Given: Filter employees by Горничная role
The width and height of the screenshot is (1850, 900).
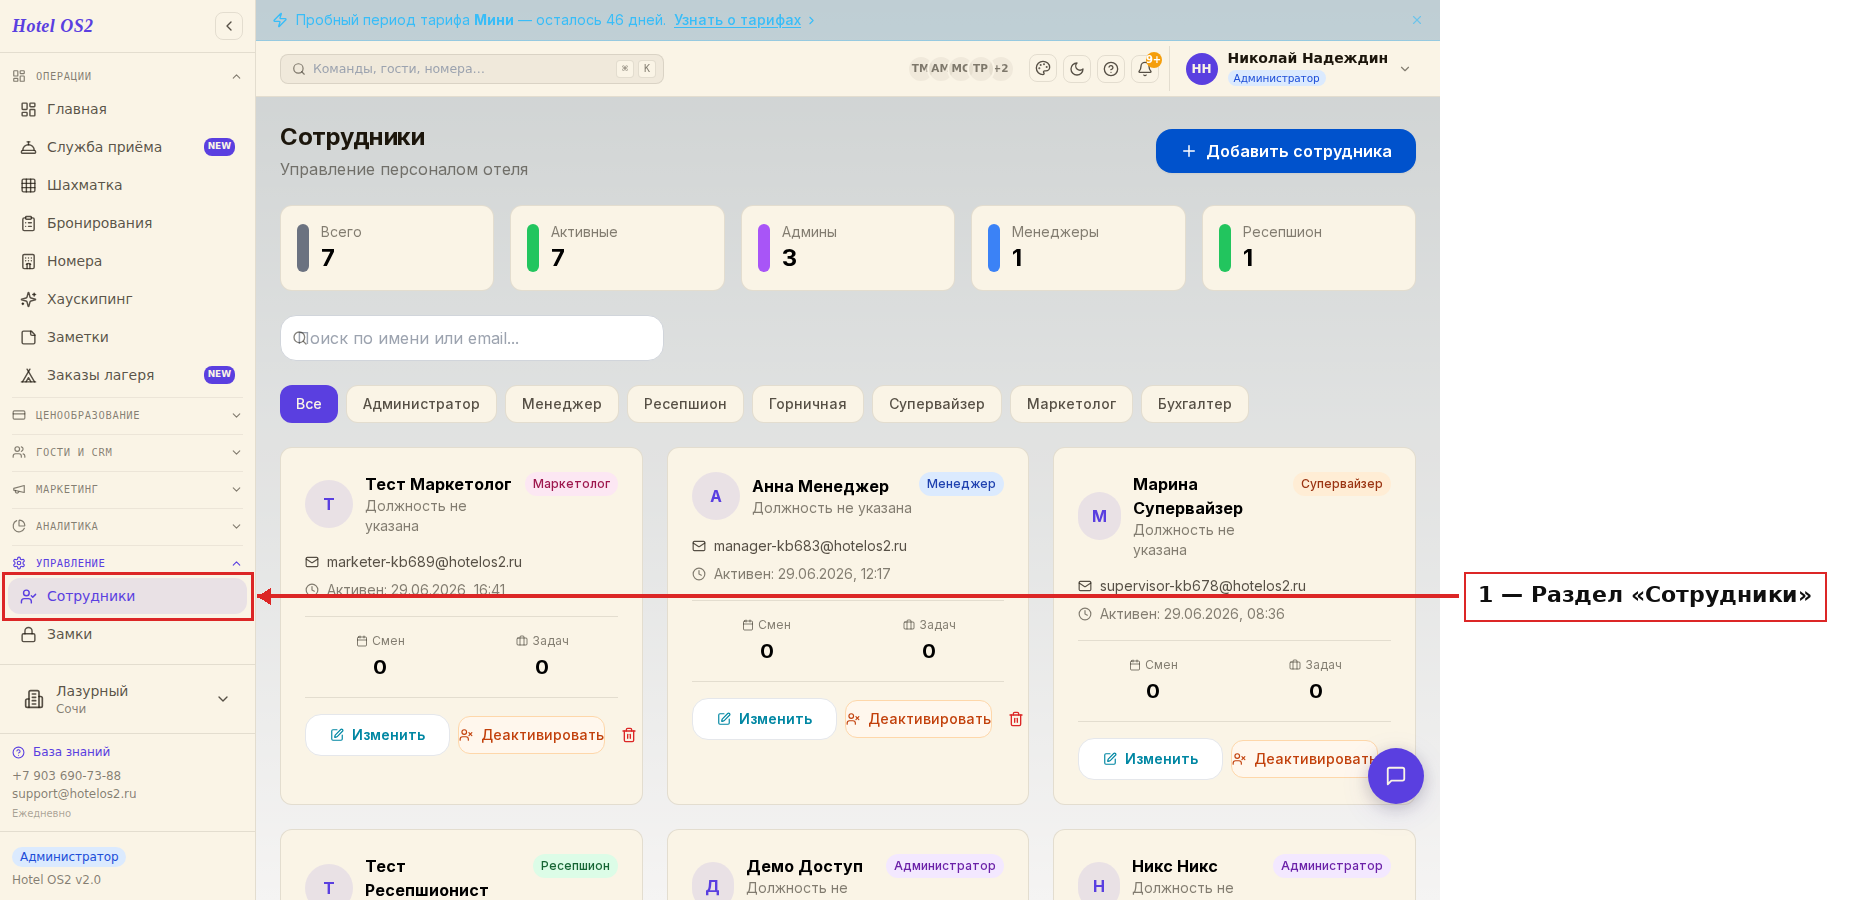Looking at the screenshot, I should (x=808, y=404).
